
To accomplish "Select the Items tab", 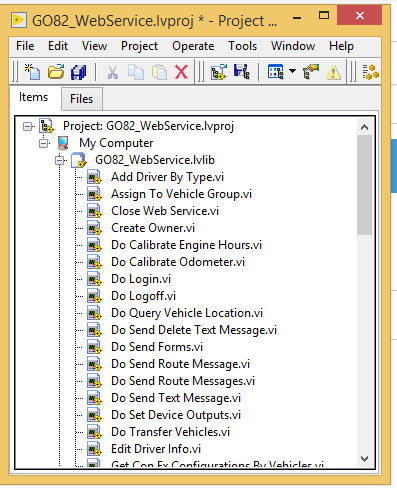I will click(33, 97).
